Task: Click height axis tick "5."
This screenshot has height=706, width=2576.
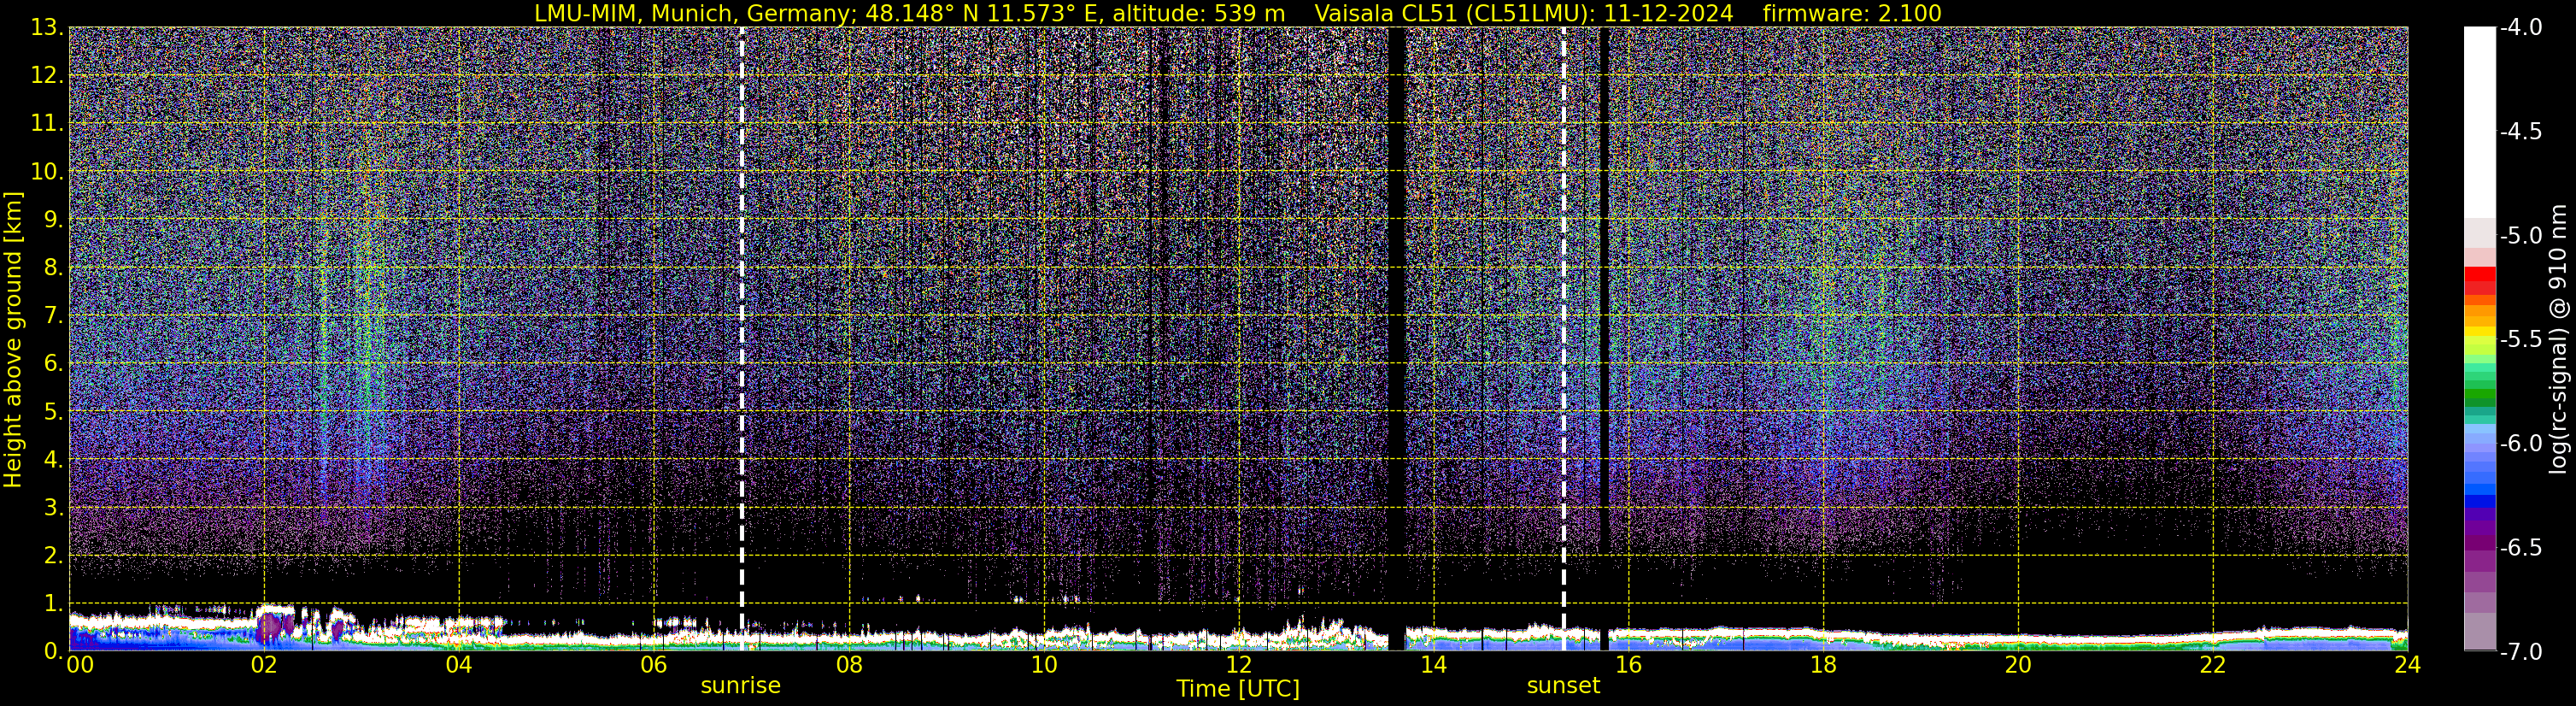Action: point(54,412)
